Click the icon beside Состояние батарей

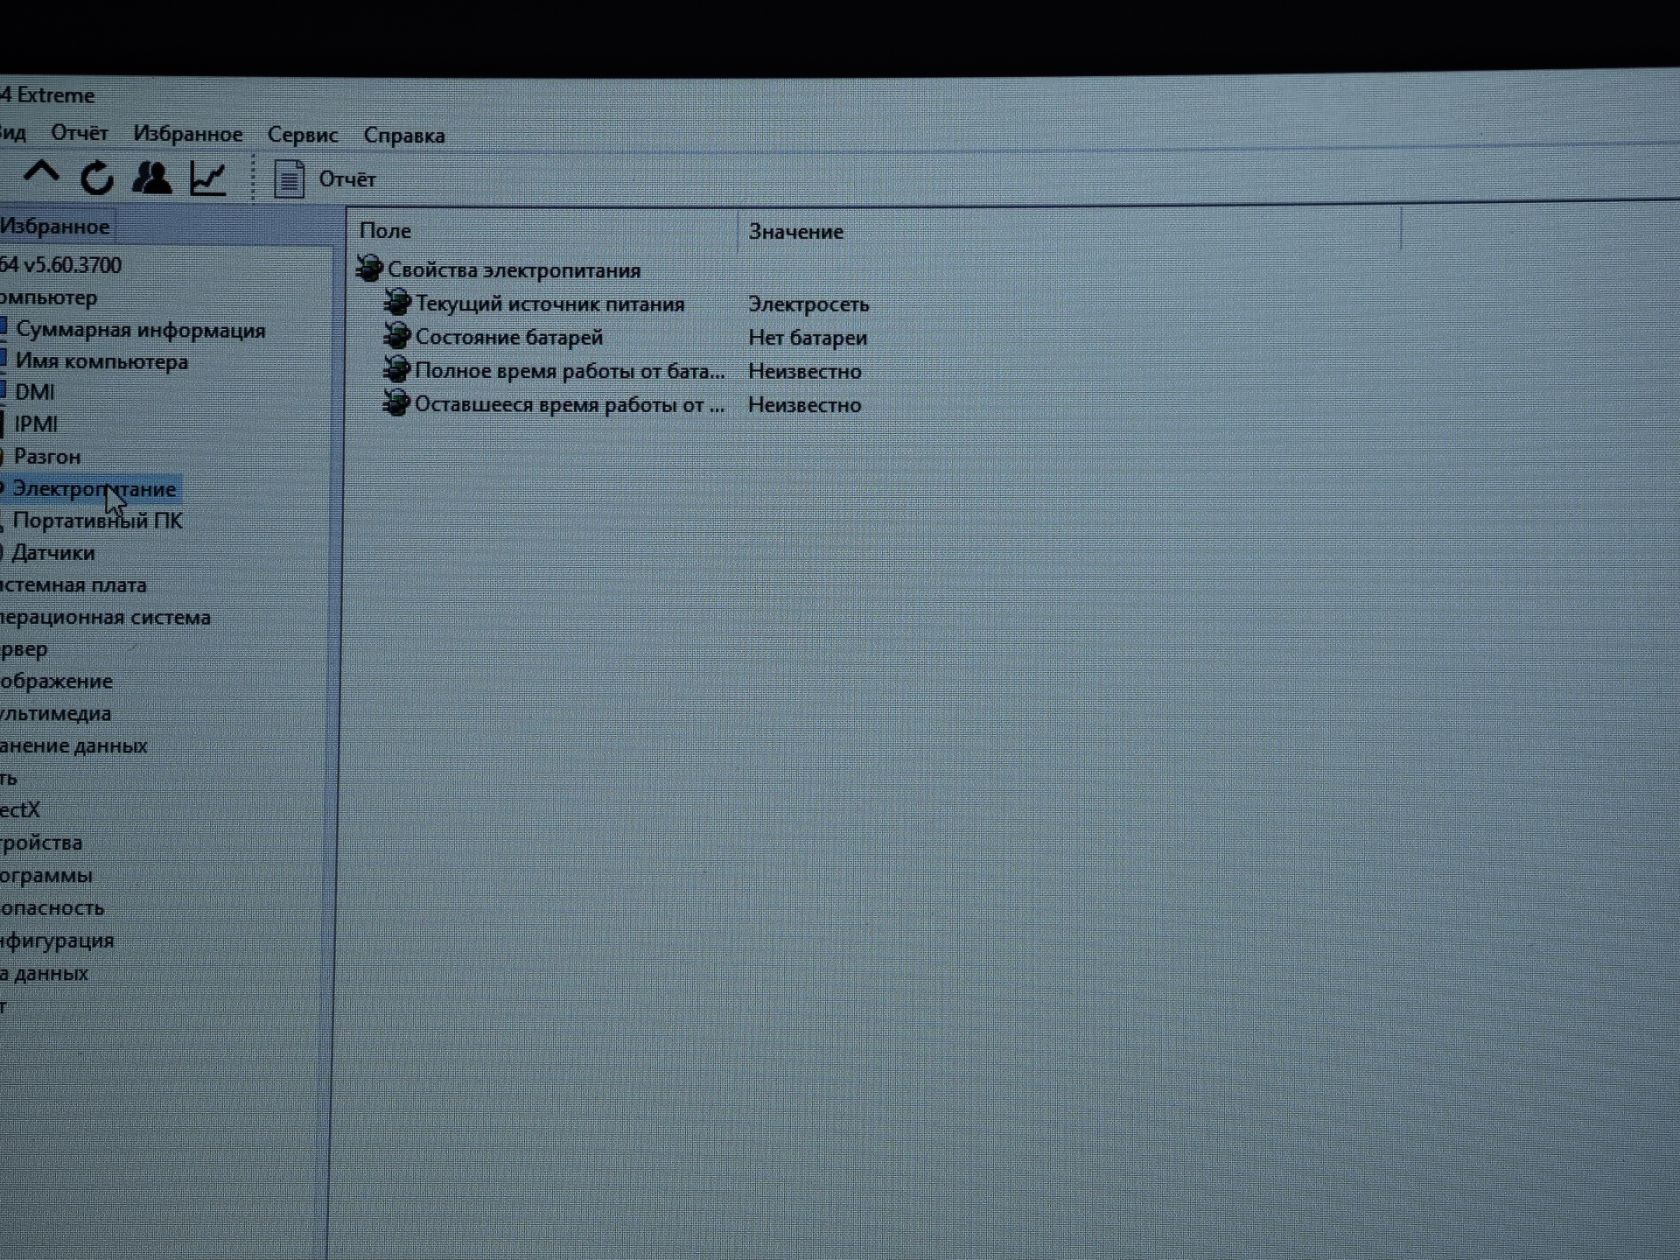click(x=397, y=336)
